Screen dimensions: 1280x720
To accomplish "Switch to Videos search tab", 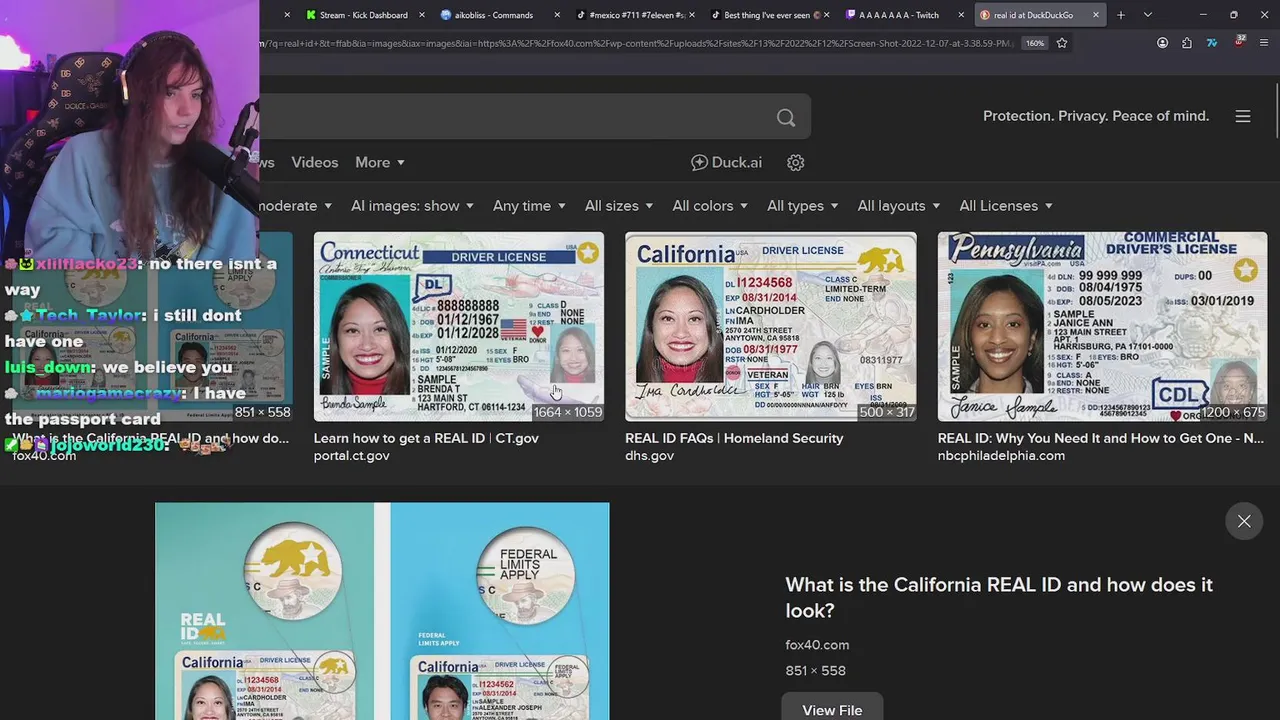I will coord(315,162).
